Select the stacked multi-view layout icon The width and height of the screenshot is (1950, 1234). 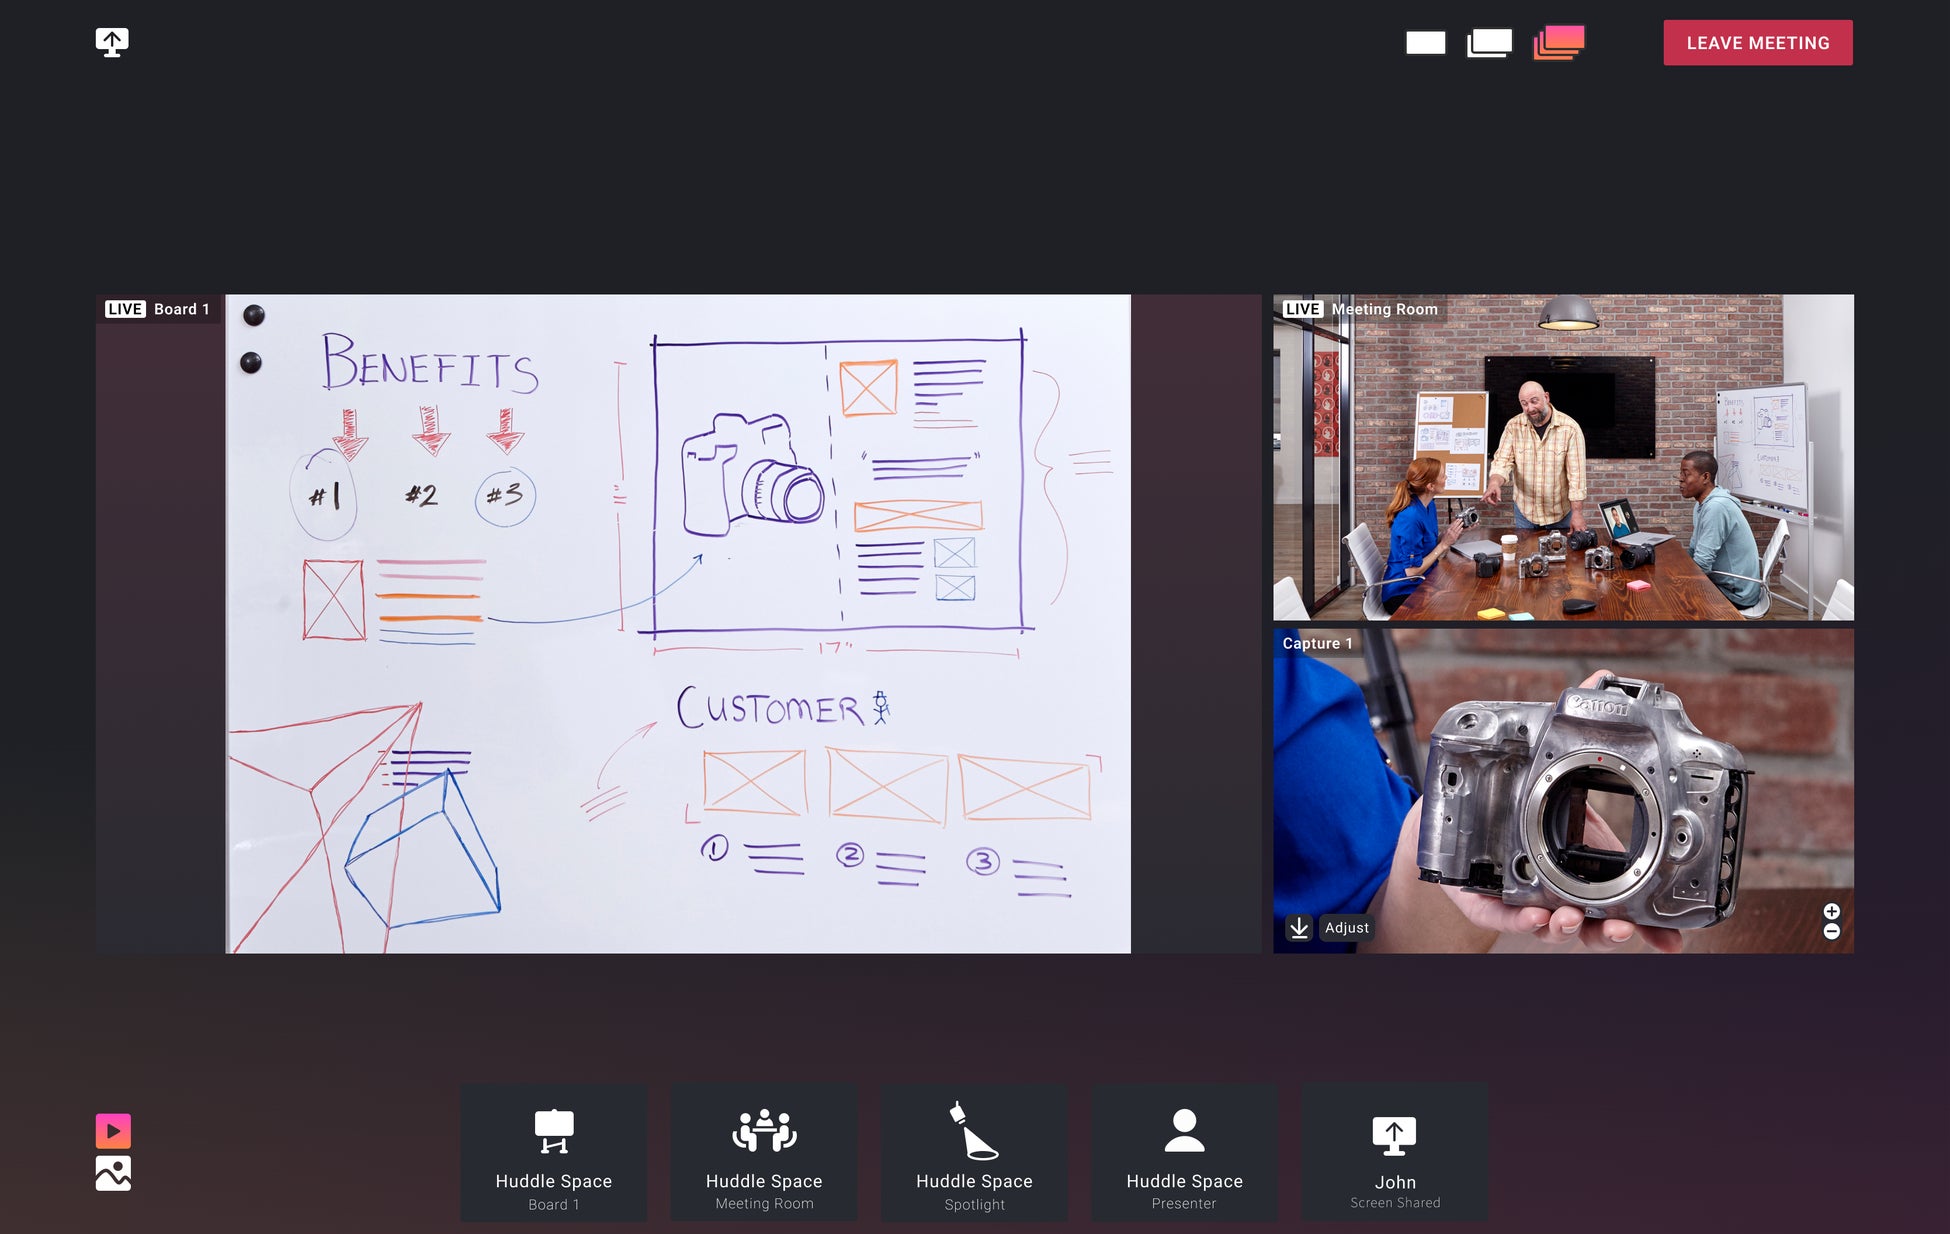[1559, 43]
